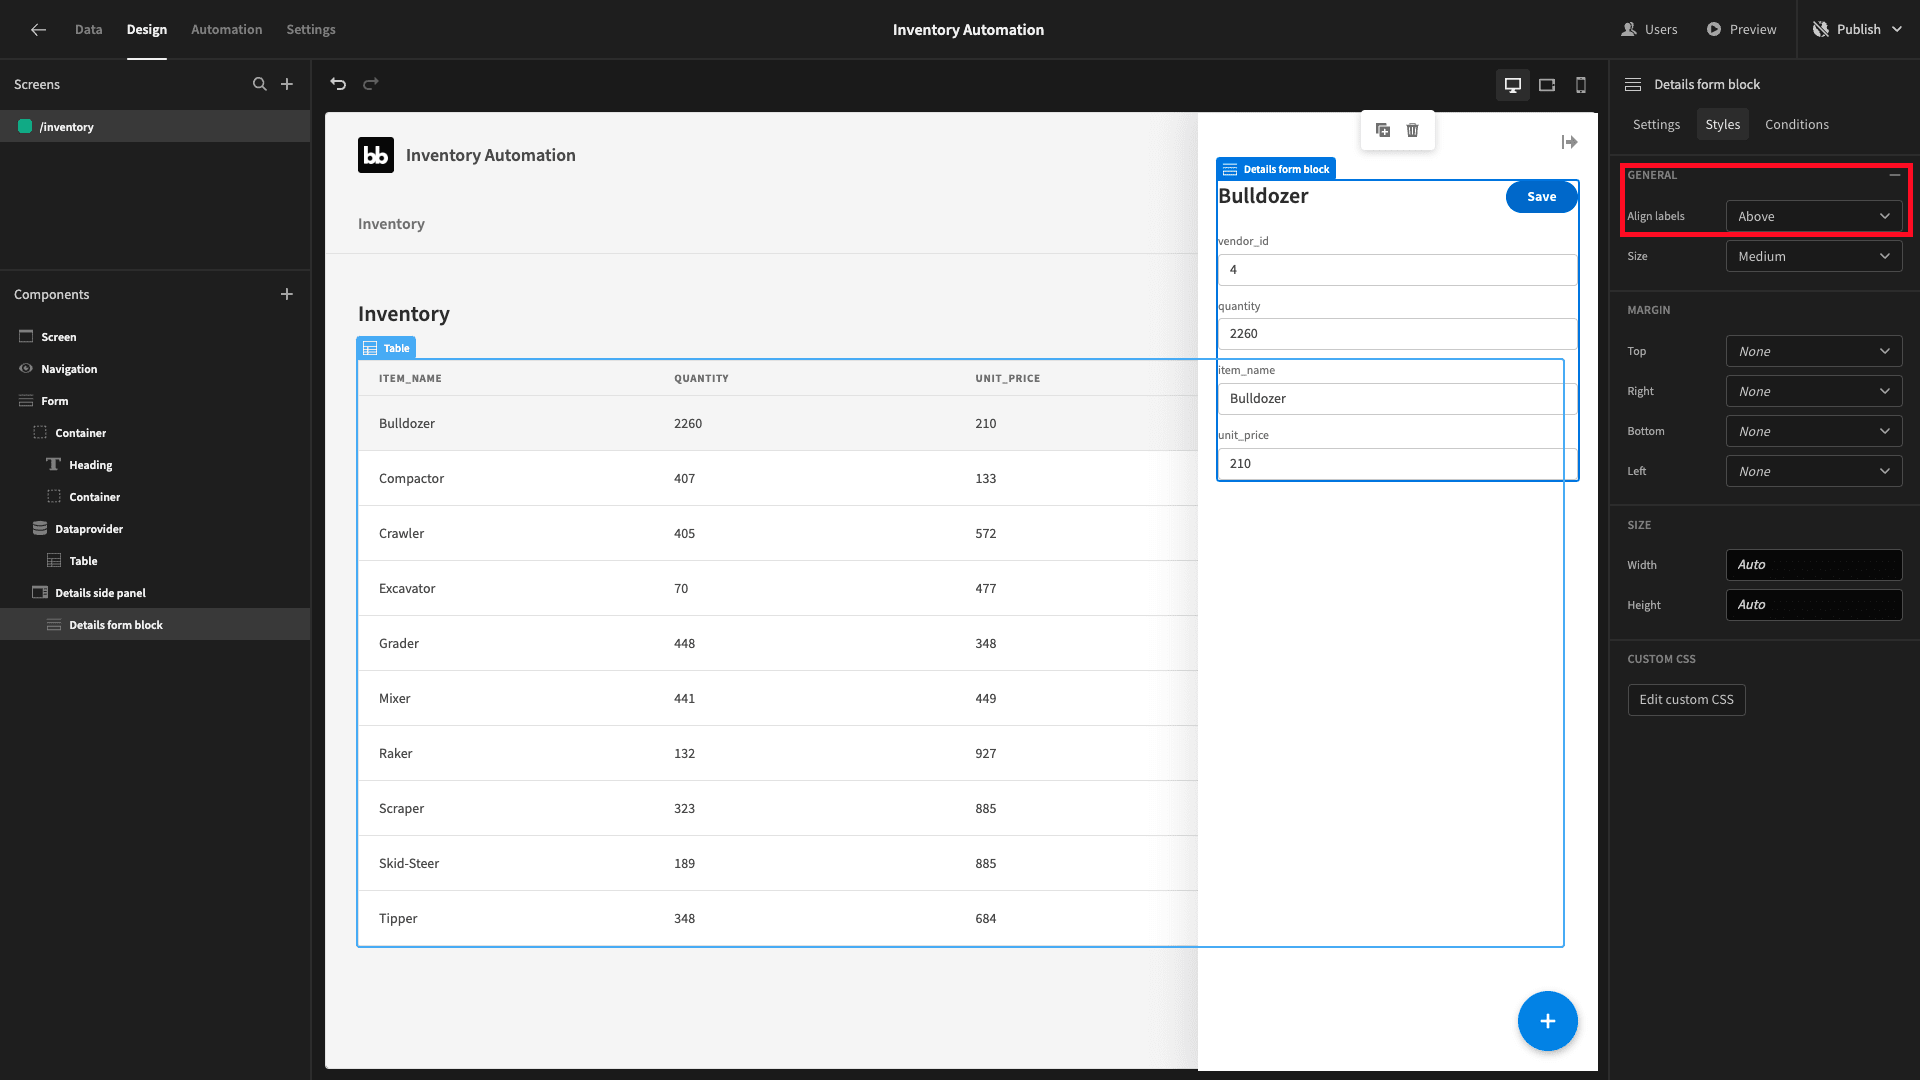Switch to the Data tab
The height and width of the screenshot is (1080, 1920).
(x=88, y=30)
